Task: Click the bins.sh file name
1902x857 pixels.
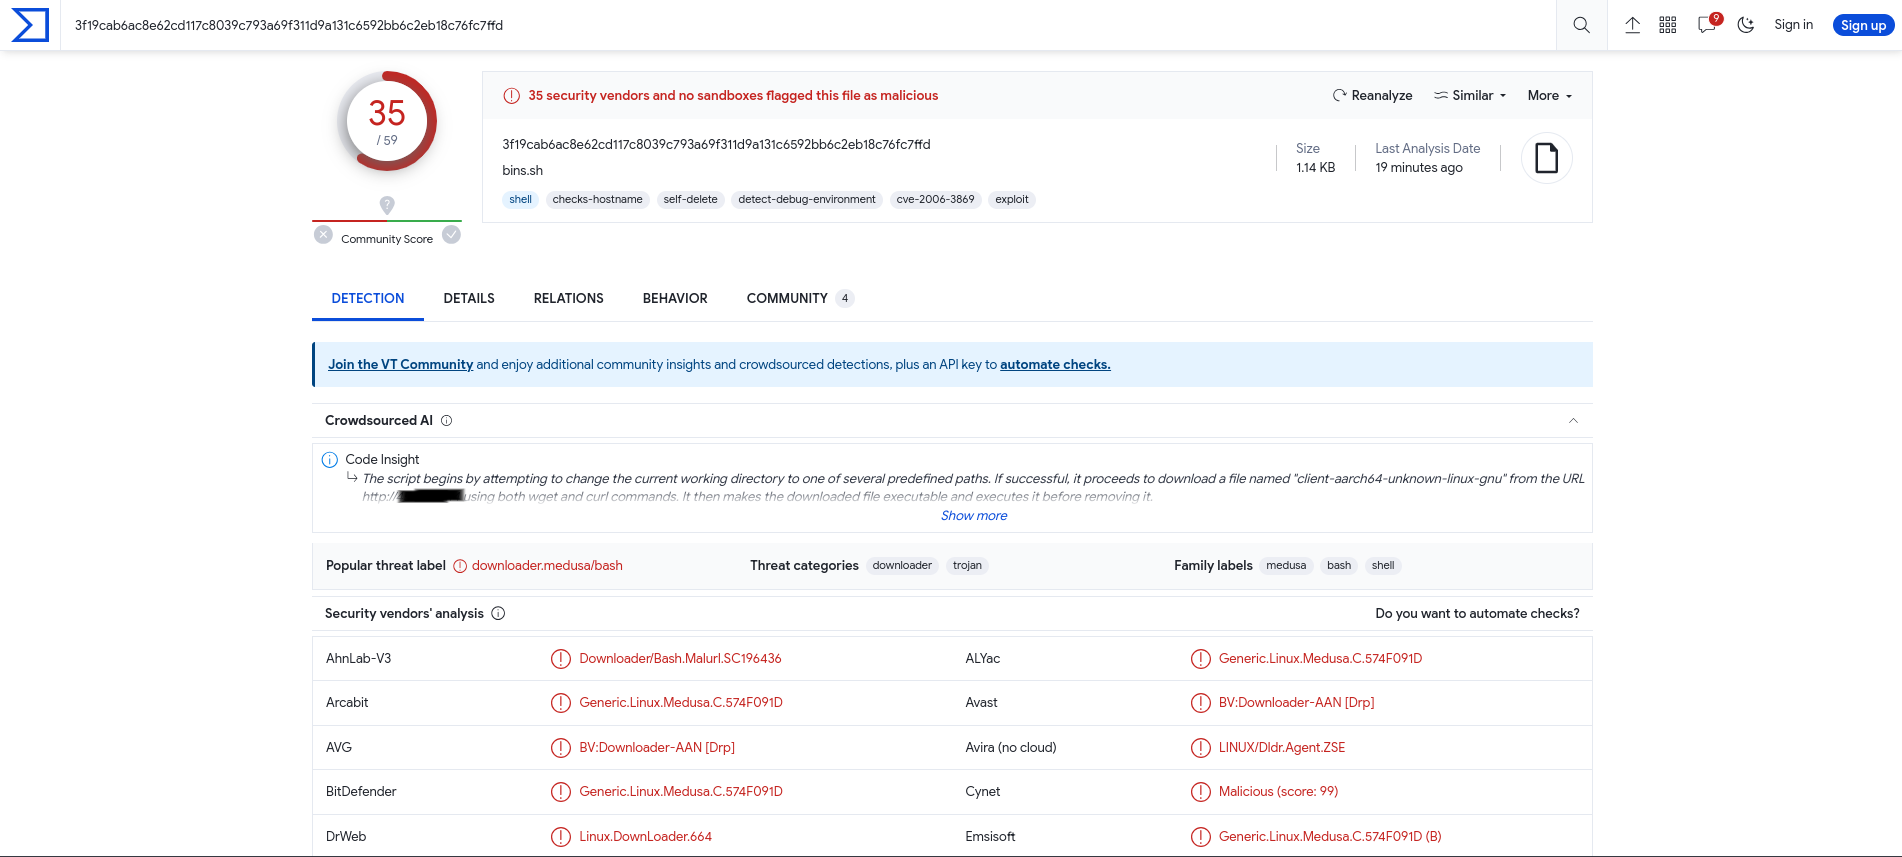Action: pyautogui.click(x=522, y=171)
